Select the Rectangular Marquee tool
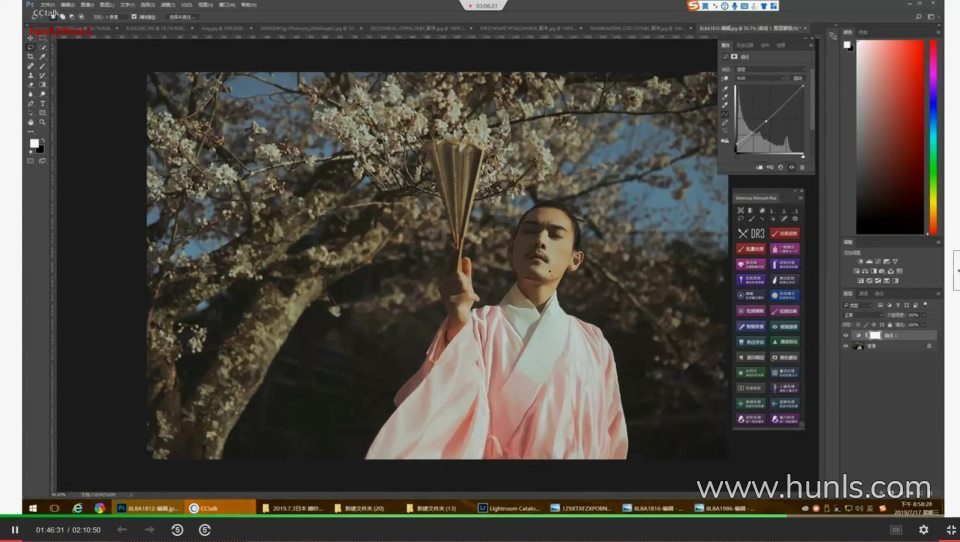Image resolution: width=960 pixels, height=542 pixels. [42, 38]
